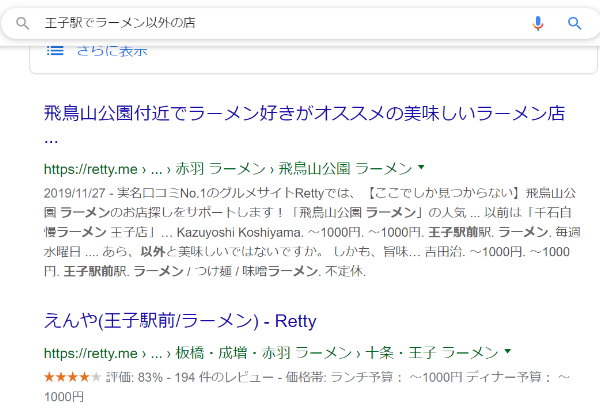Viewport: 600px width, 409px height.
Task: Click the ellipsis under the first result title
Action: pyautogui.click(x=50, y=141)
